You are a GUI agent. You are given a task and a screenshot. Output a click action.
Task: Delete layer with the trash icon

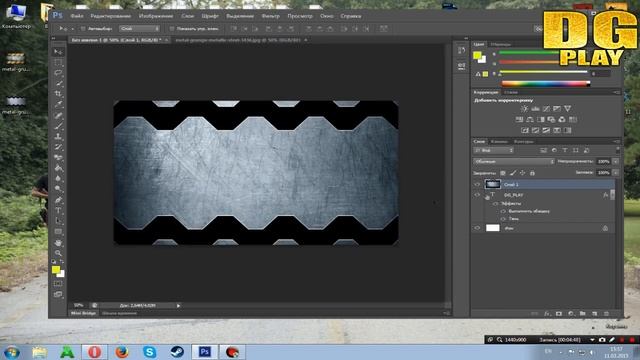(x=606, y=313)
